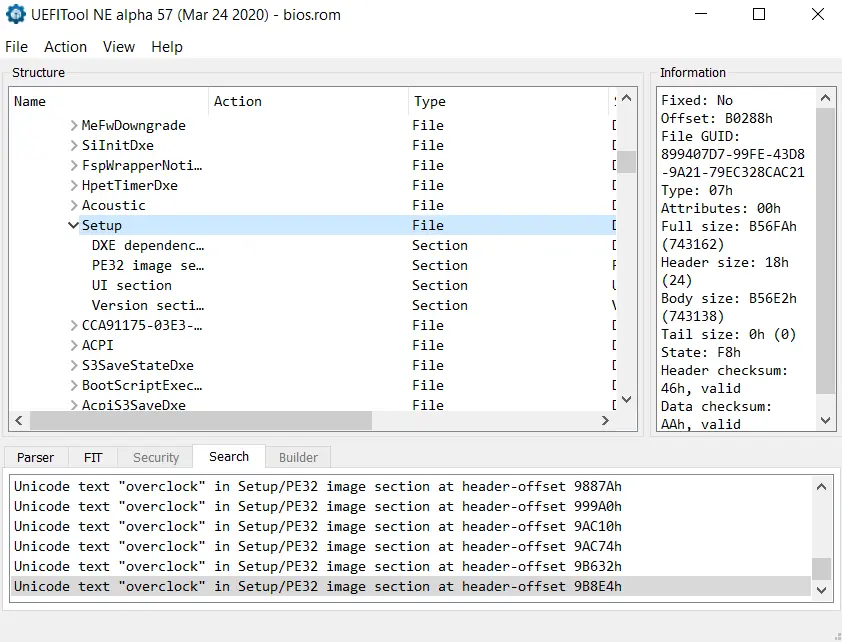The width and height of the screenshot is (842, 642).
Task: Click the UEFITool app icon in title bar
Action: [16, 14]
